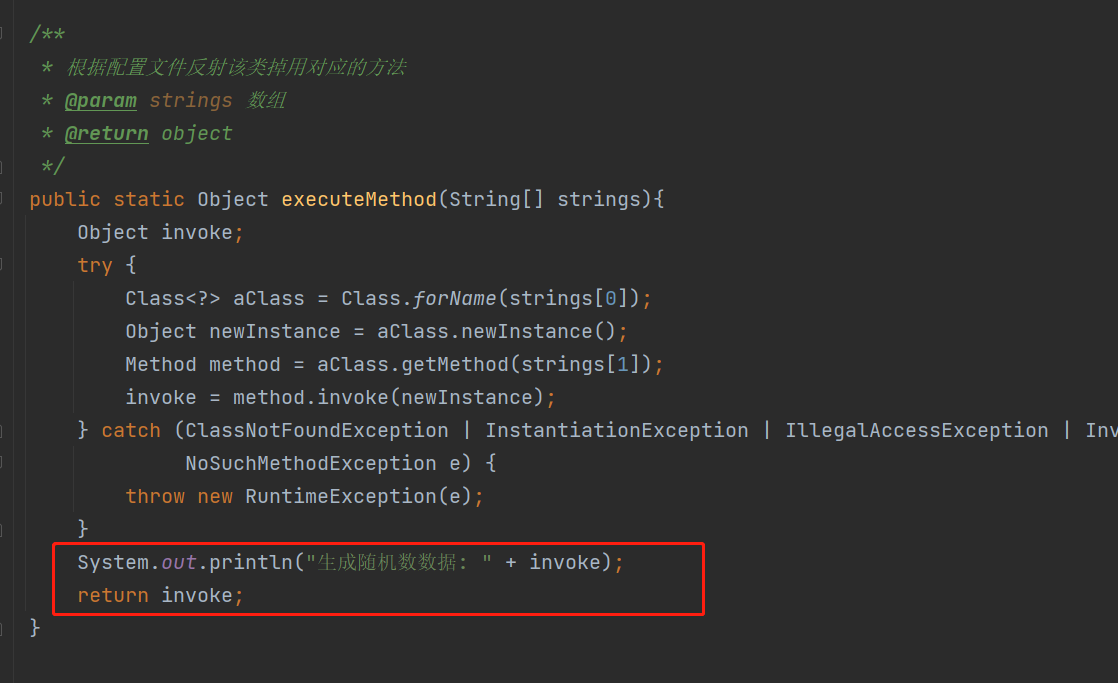
Task: Click ClassNotFoundException in the catch clause
Action: [317, 430]
